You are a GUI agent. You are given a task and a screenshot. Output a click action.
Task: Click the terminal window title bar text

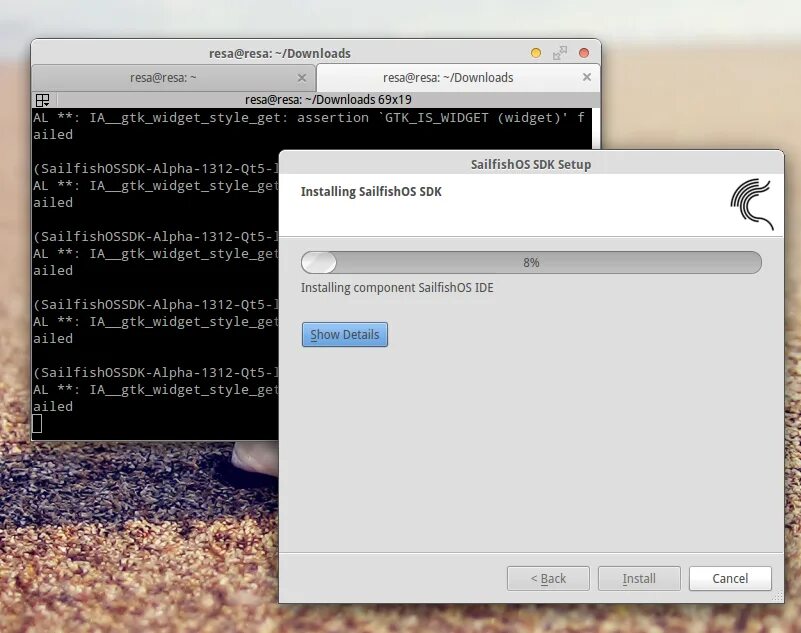280,53
